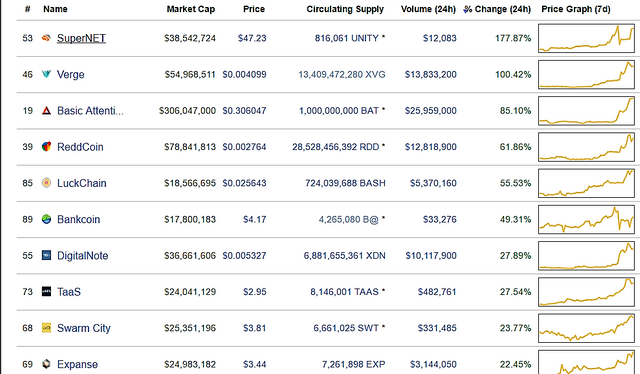The height and width of the screenshot is (374, 640).
Task: Open the DigitalNote coin page link
Action: (x=82, y=256)
